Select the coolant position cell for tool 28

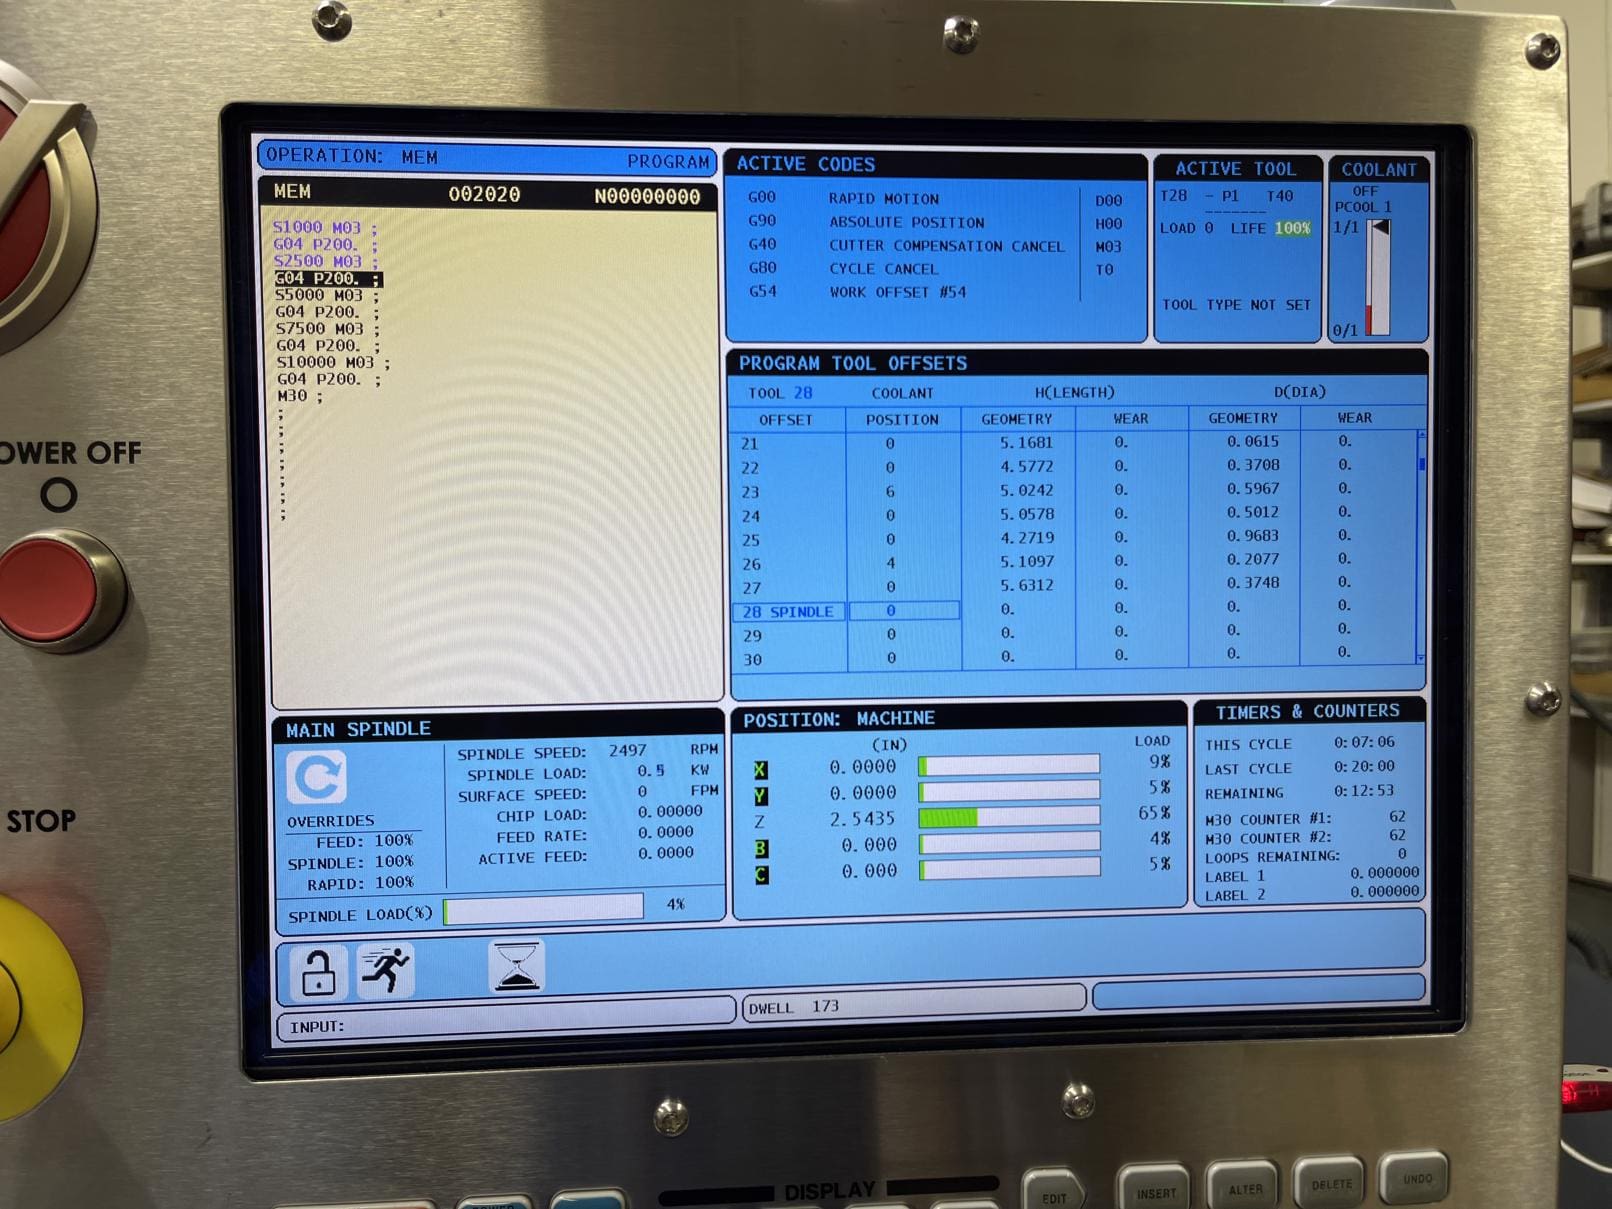click(x=903, y=610)
